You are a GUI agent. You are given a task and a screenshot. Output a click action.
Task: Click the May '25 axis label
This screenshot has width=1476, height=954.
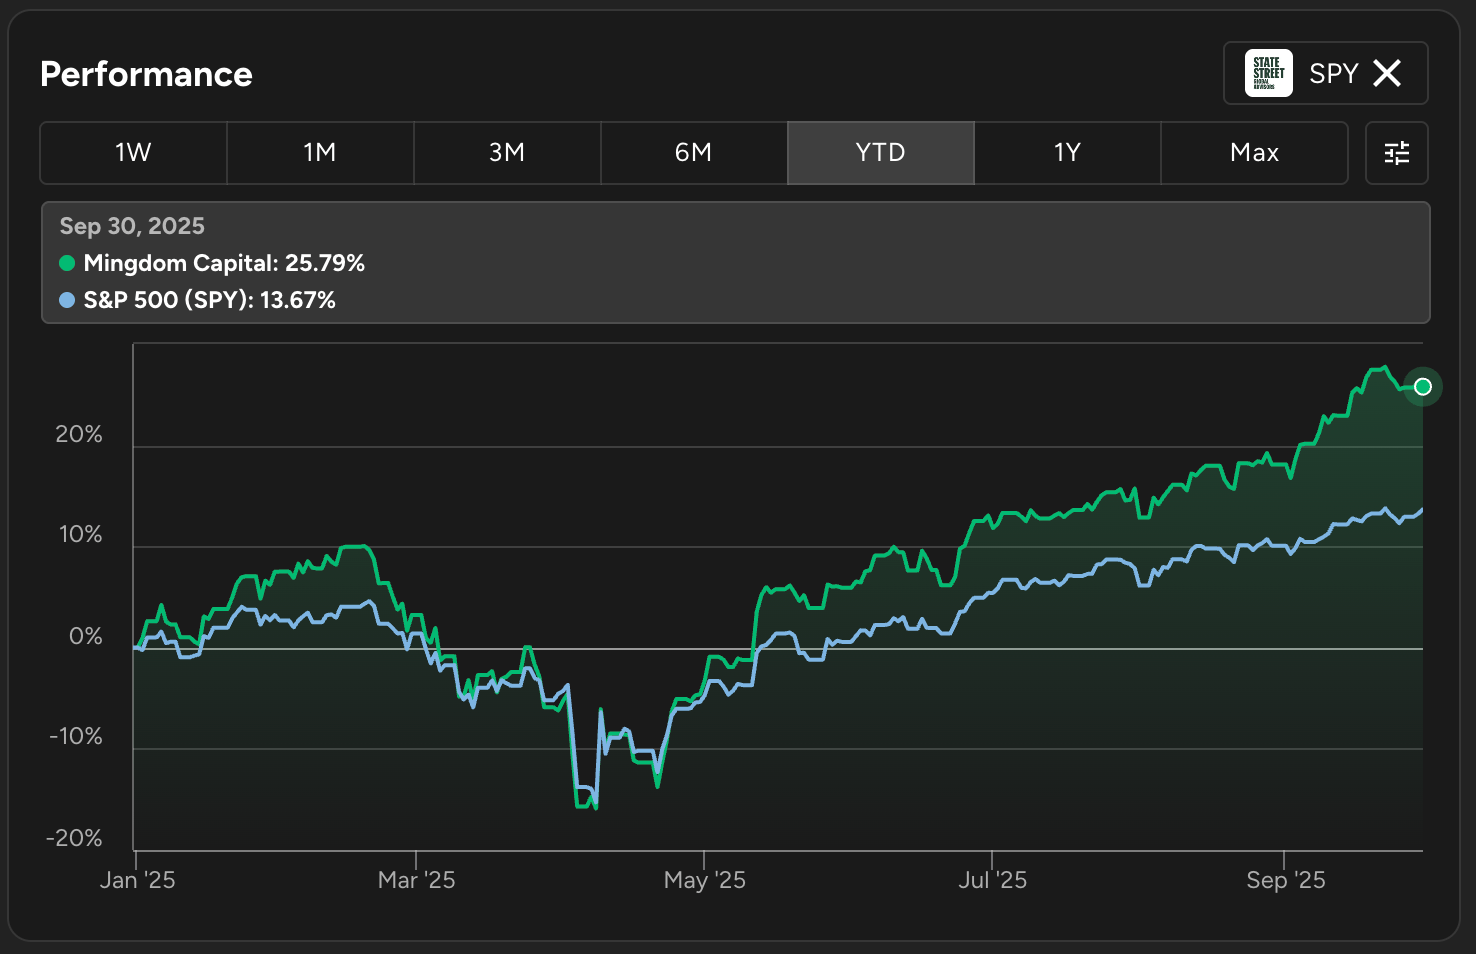tap(705, 880)
